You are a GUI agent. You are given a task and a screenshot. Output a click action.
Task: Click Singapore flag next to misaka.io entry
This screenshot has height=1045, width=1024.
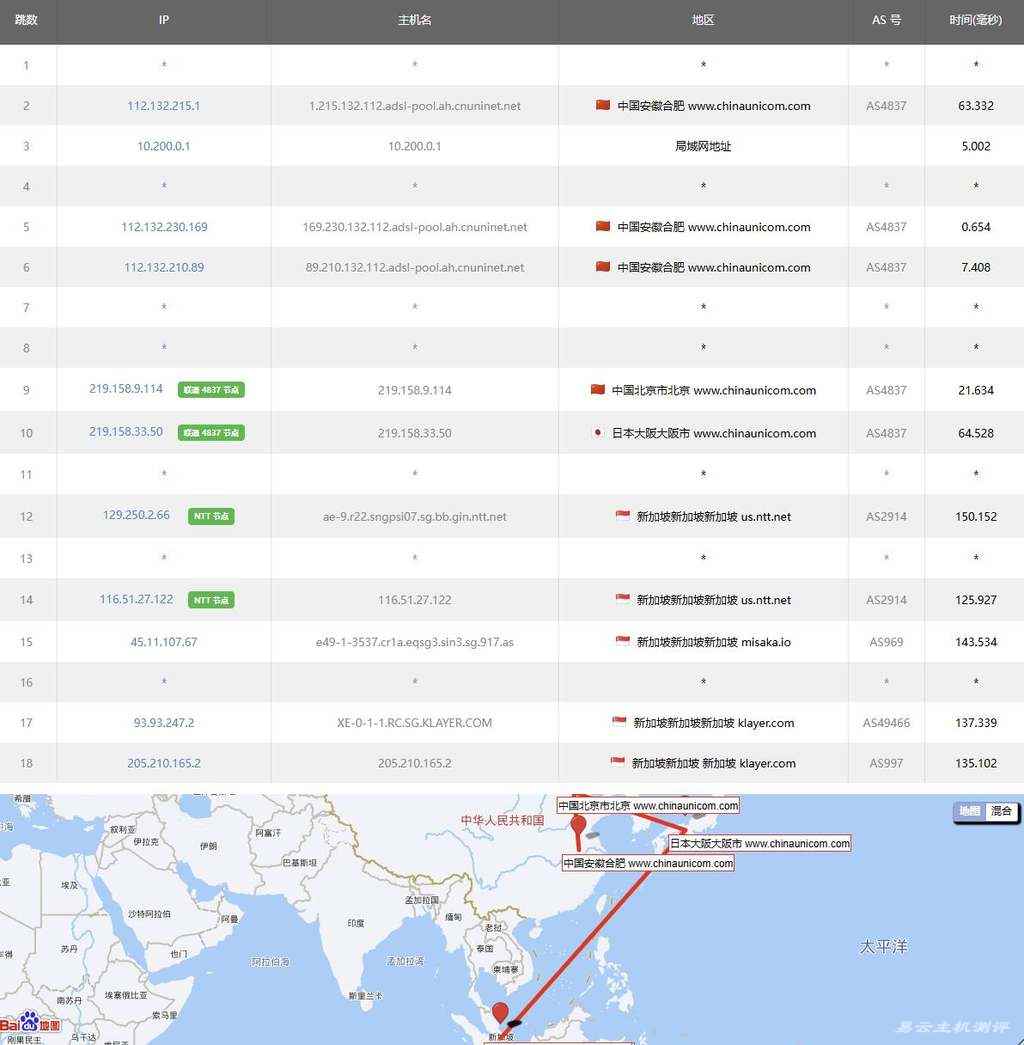pyautogui.click(x=622, y=641)
